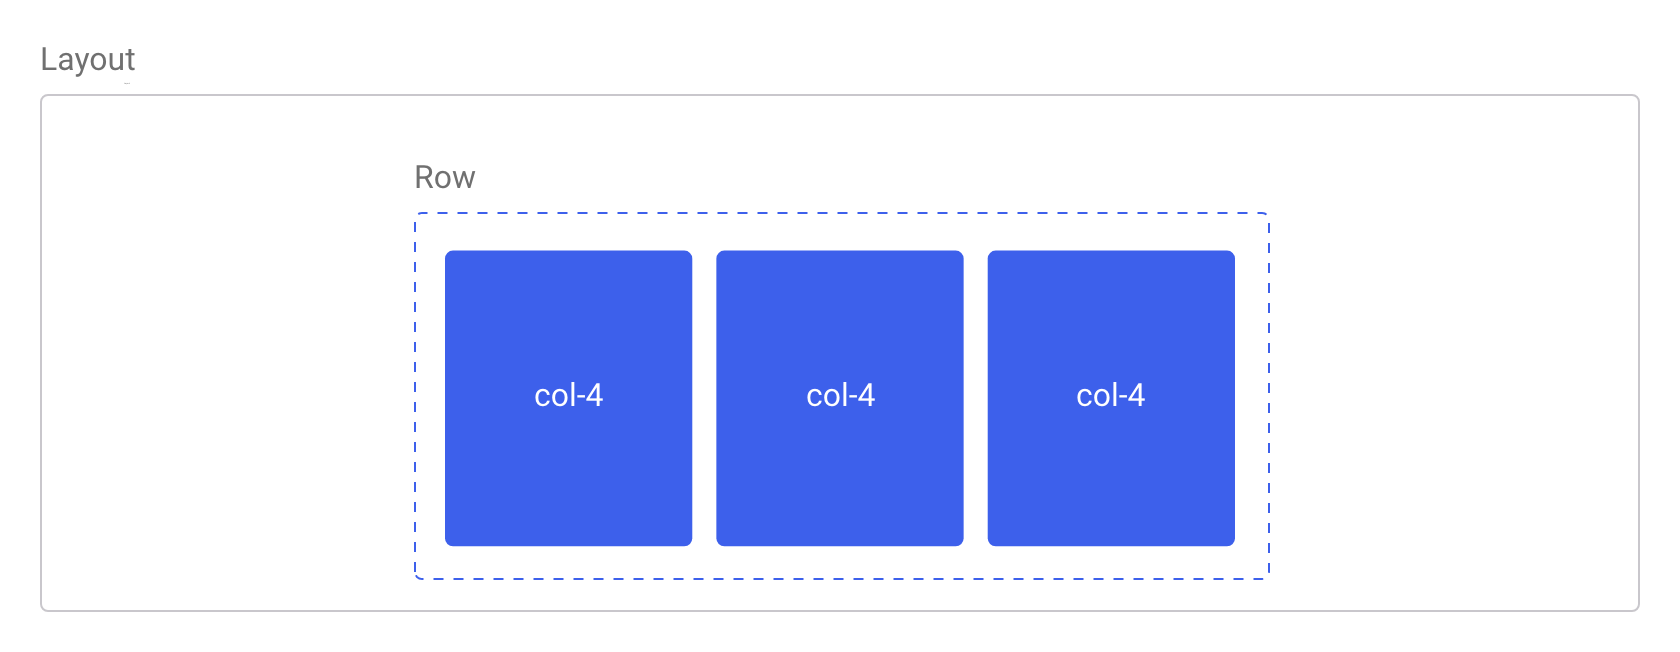Click the col-4 text in first block
Viewport: 1680px width, 652px height.
pyautogui.click(x=568, y=395)
